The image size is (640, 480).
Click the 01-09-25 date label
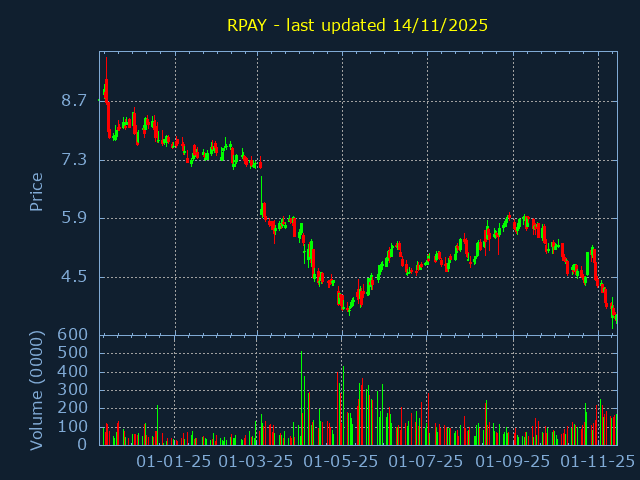coord(512,461)
